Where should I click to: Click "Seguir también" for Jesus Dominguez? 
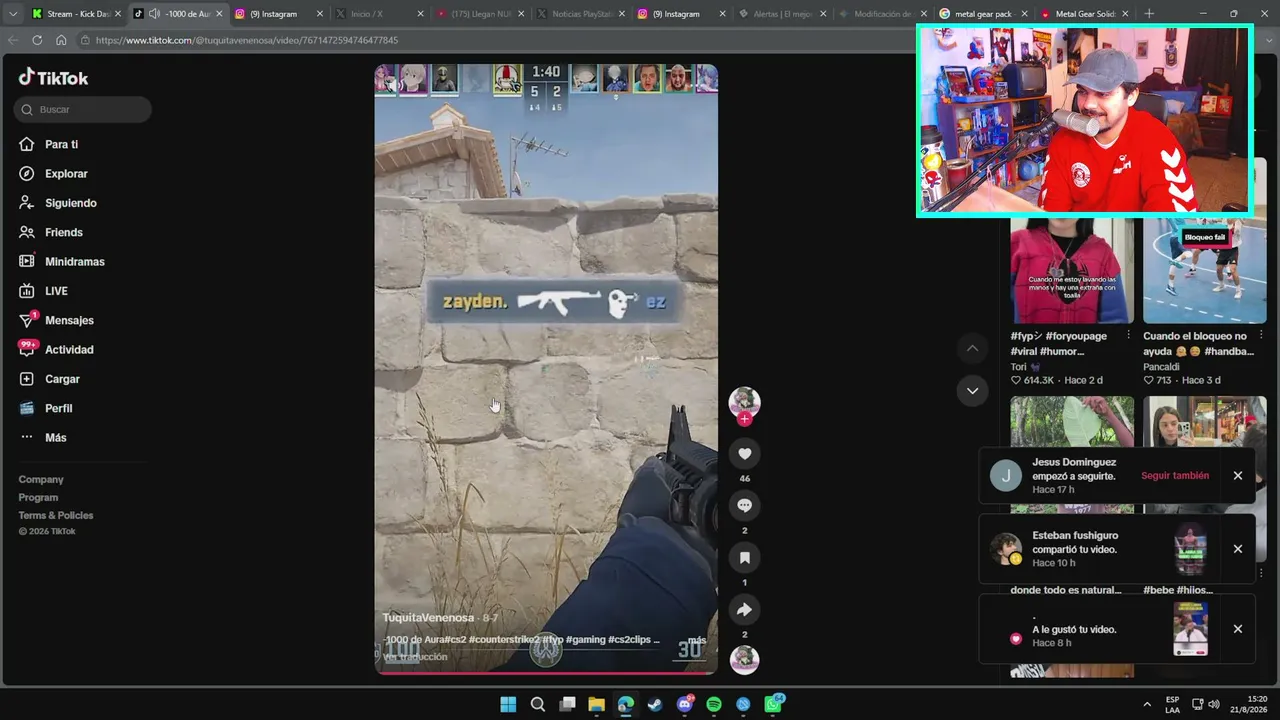point(1175,476)
